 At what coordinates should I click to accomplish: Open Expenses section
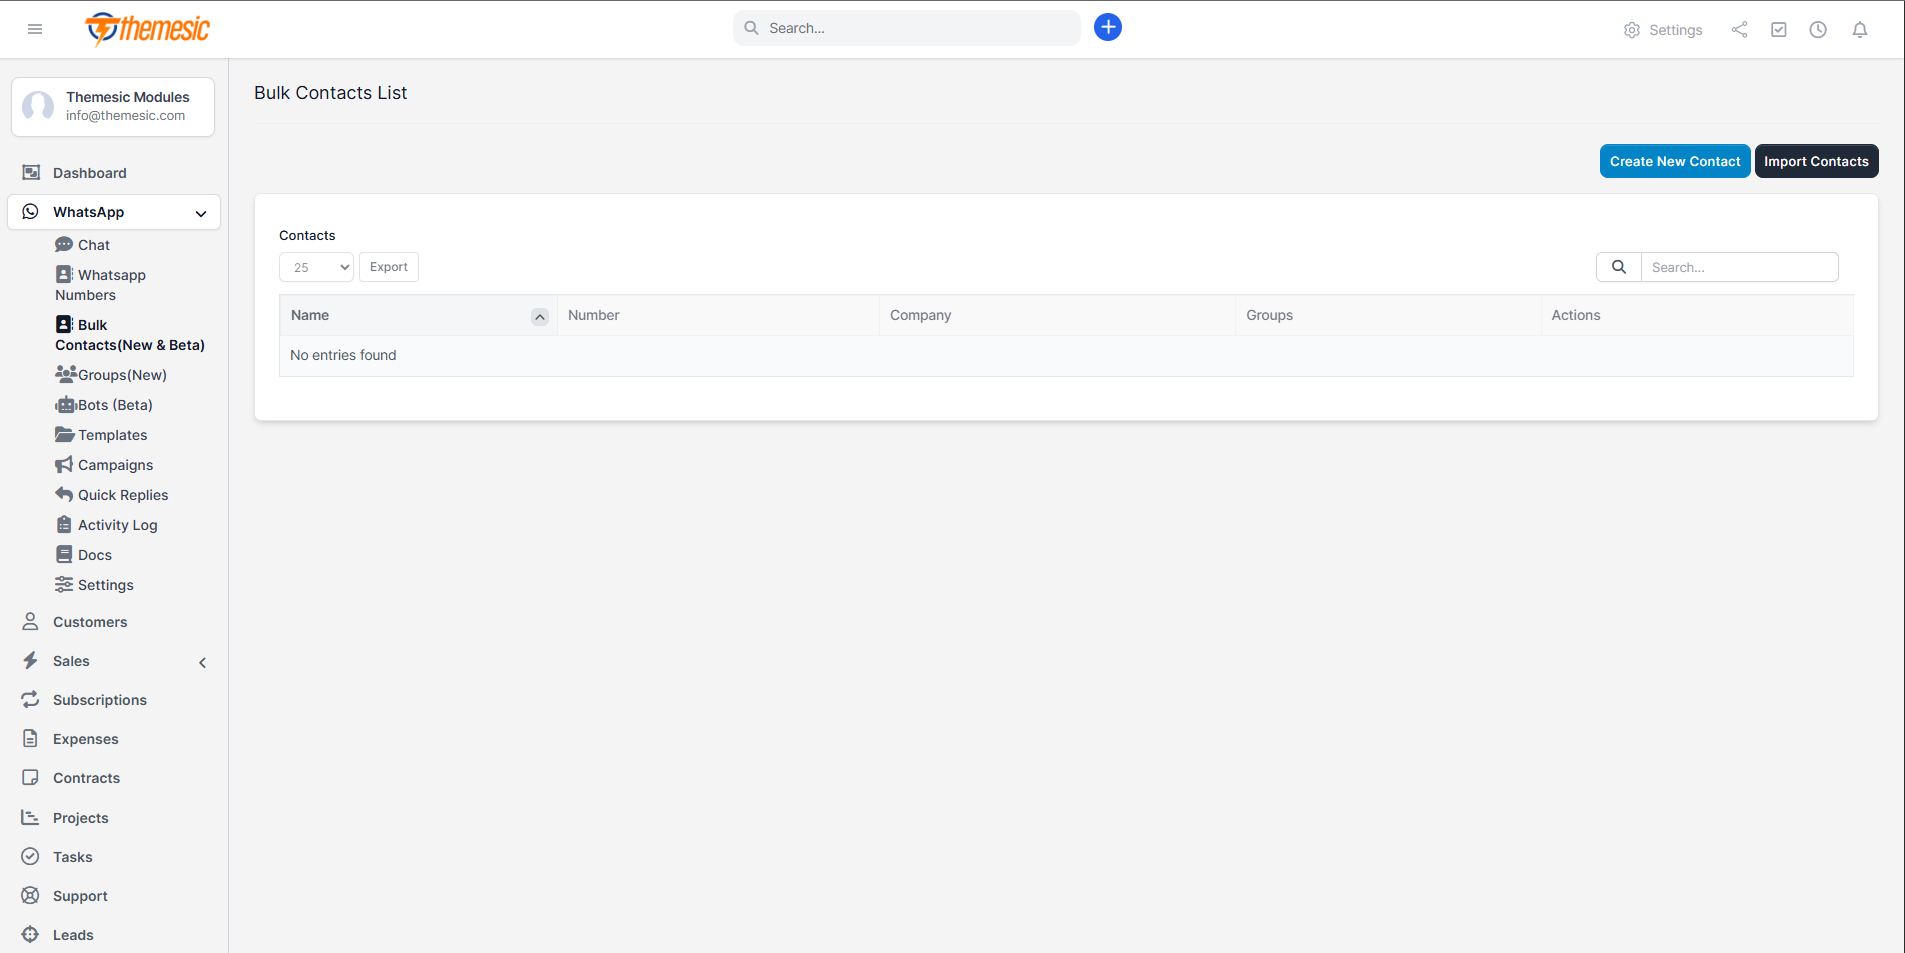(x=85, y=739)
